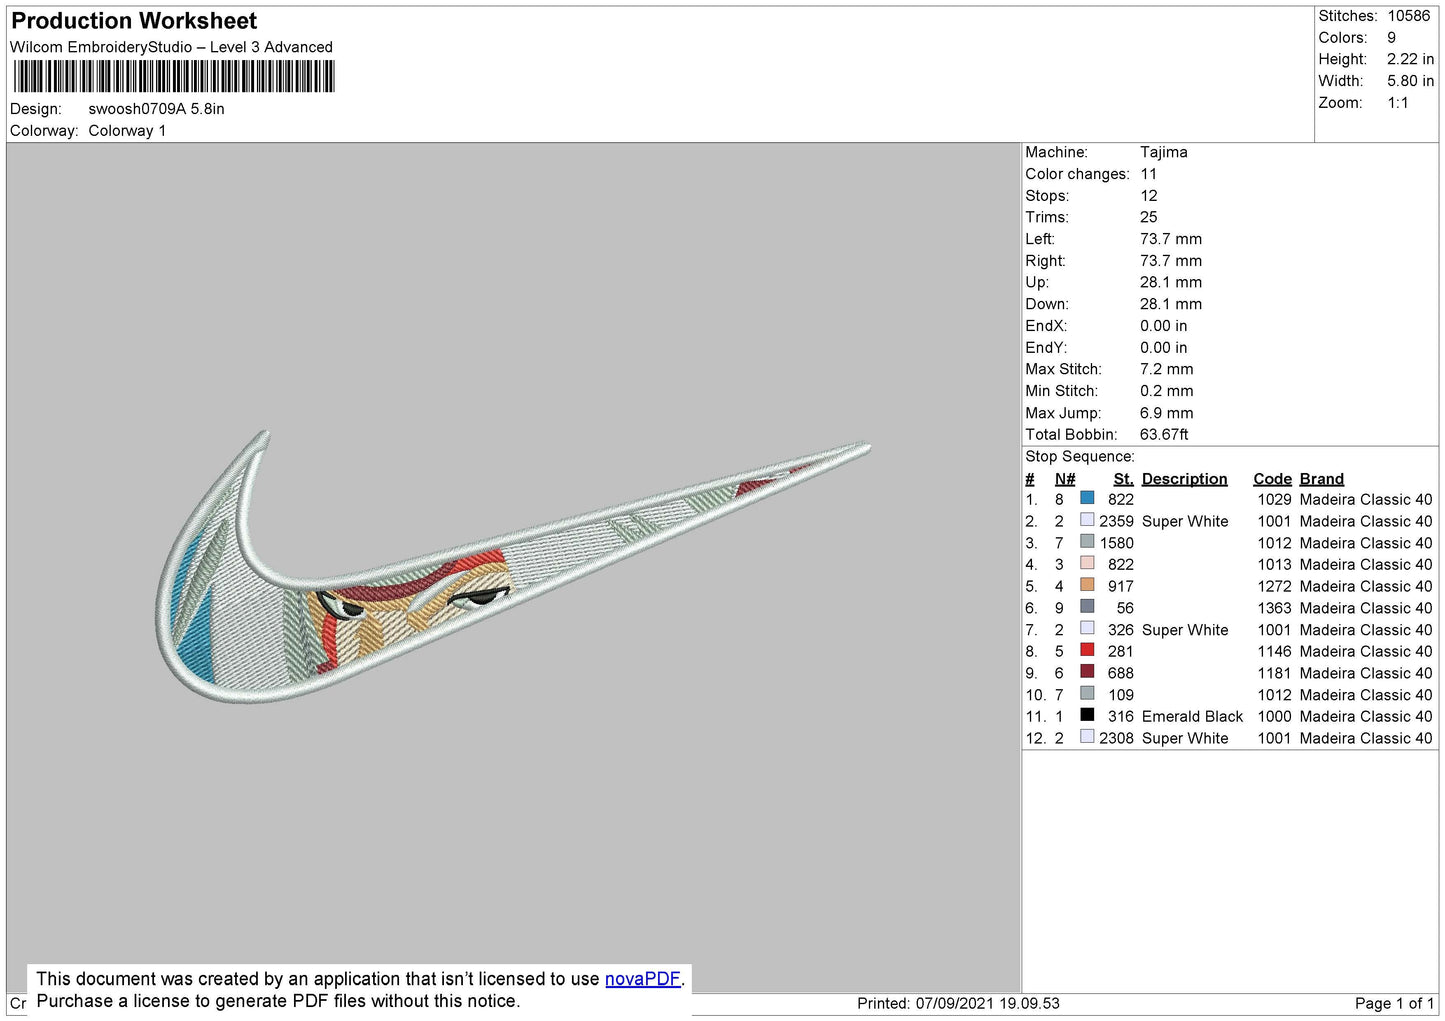This screenshot has width=1445, height=1021.
Task: Click the 'Page 1 of 1' footer
Action: [x=1394, y=1004]
